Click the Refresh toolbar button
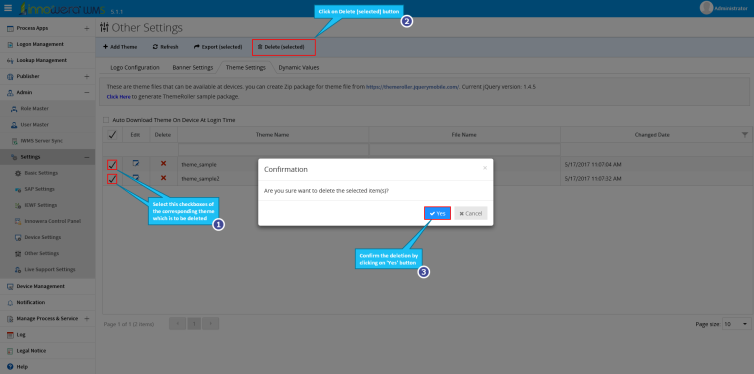 [x=165, y=47]
